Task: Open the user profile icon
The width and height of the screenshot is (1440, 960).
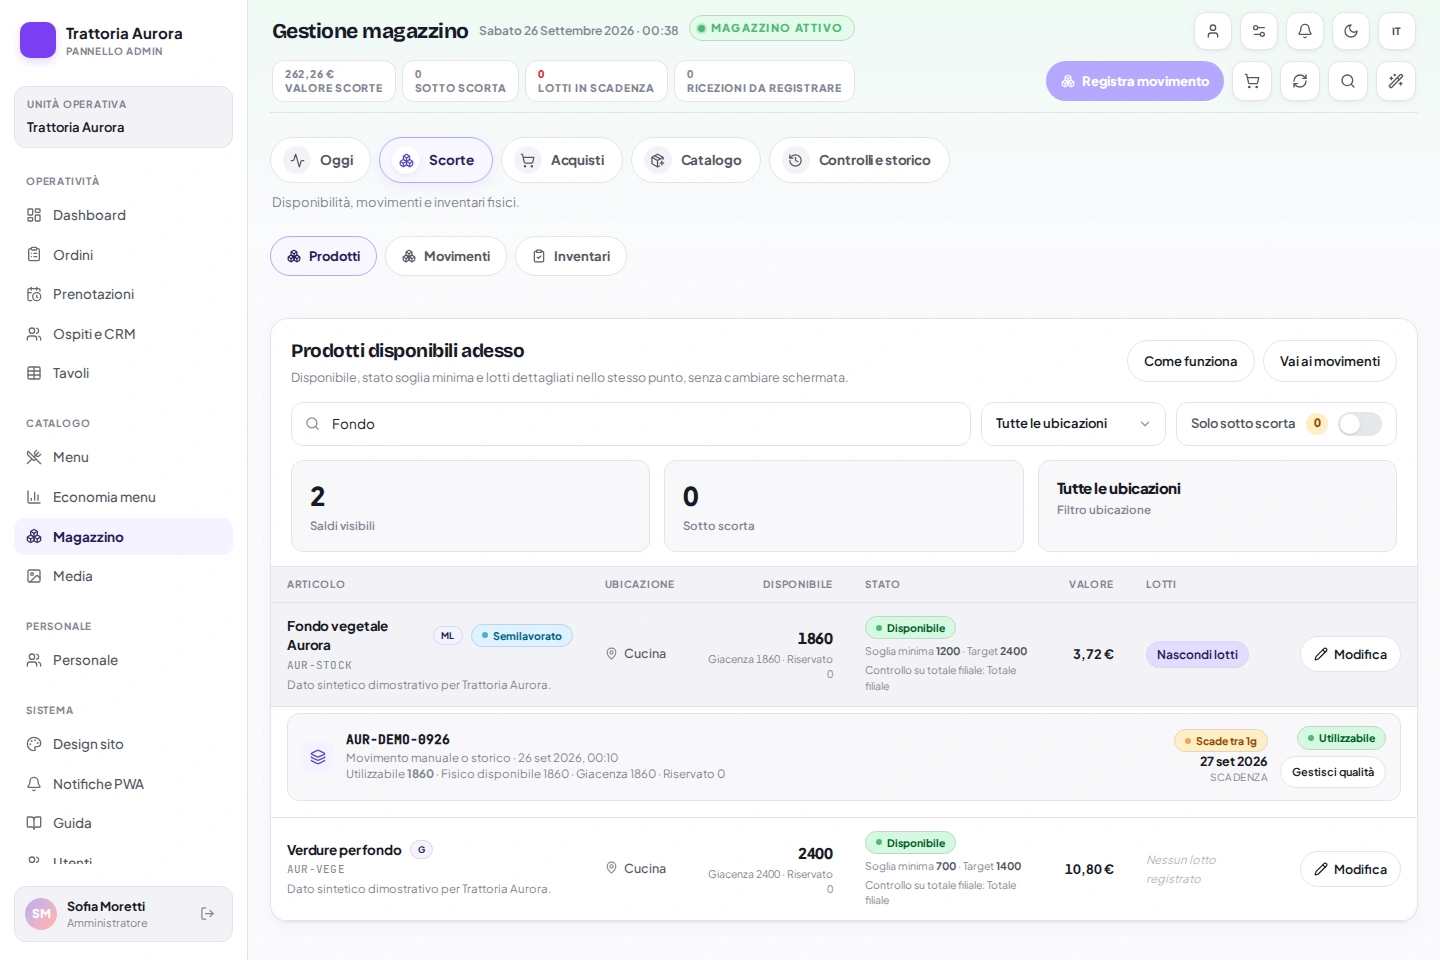Action: click(x=1213, y=31)
